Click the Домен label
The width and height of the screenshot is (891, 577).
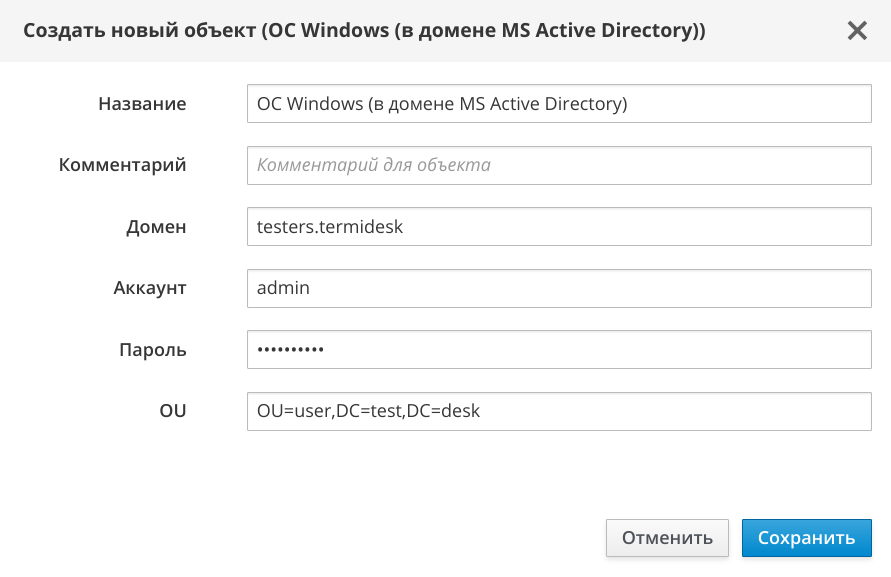(x=156, y=227)
